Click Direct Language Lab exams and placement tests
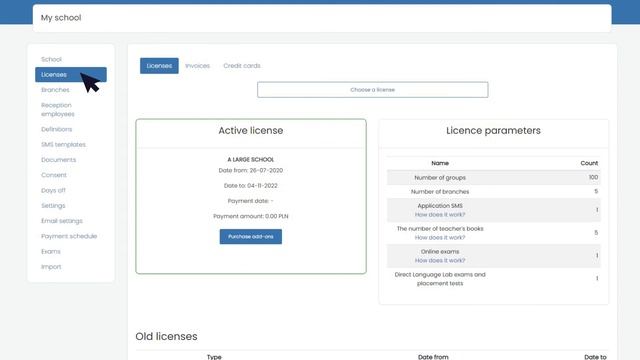 pyautogui.click(x=440, y=279)
